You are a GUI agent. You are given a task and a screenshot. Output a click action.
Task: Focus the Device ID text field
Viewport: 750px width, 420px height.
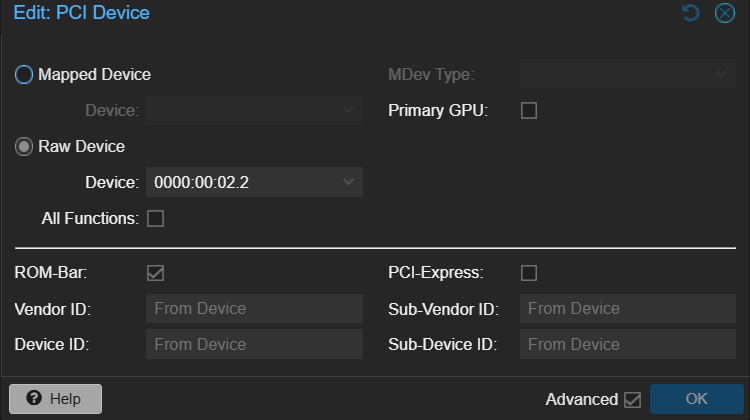point(254,345)
